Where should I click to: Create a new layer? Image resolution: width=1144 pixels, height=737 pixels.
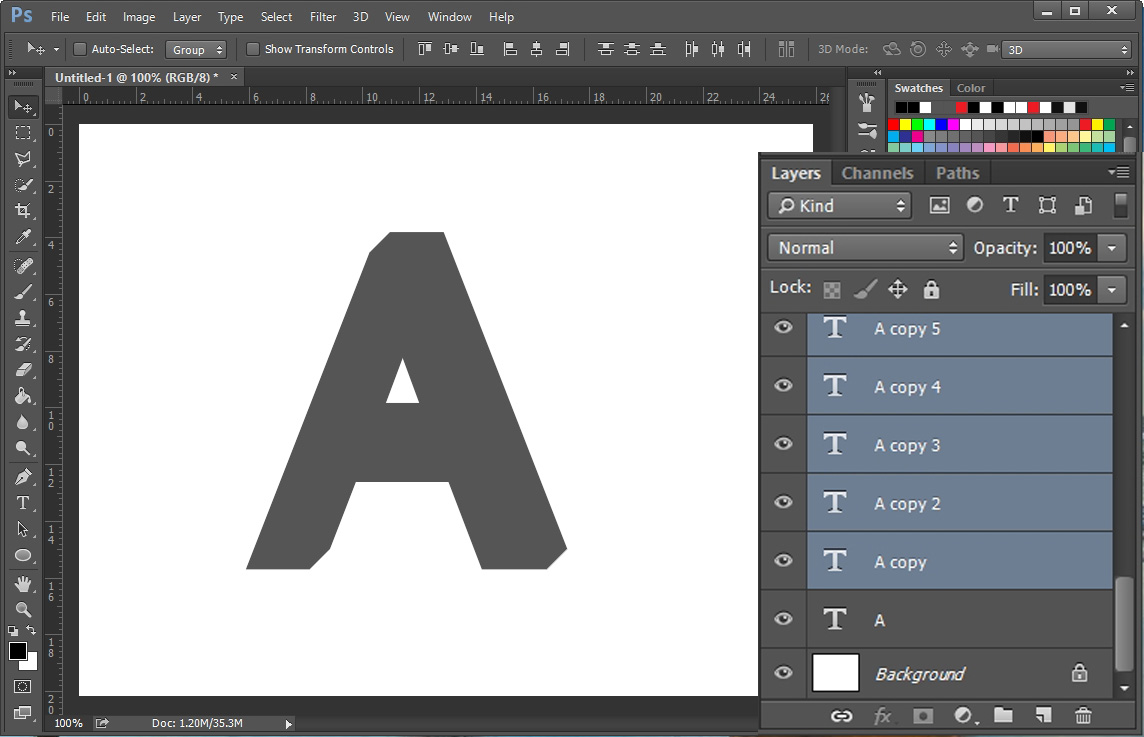click(x=1043, y=715)
